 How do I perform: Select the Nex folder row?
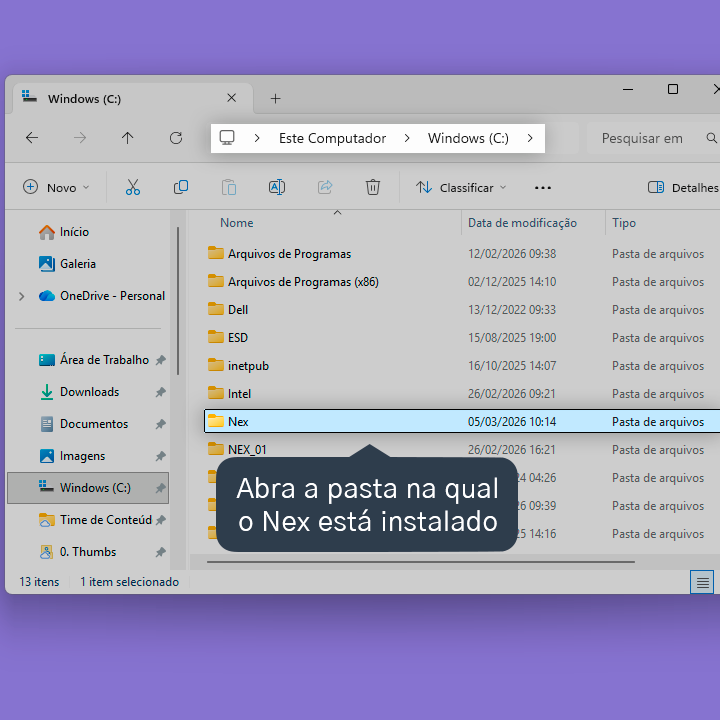(x=462, y=422)
